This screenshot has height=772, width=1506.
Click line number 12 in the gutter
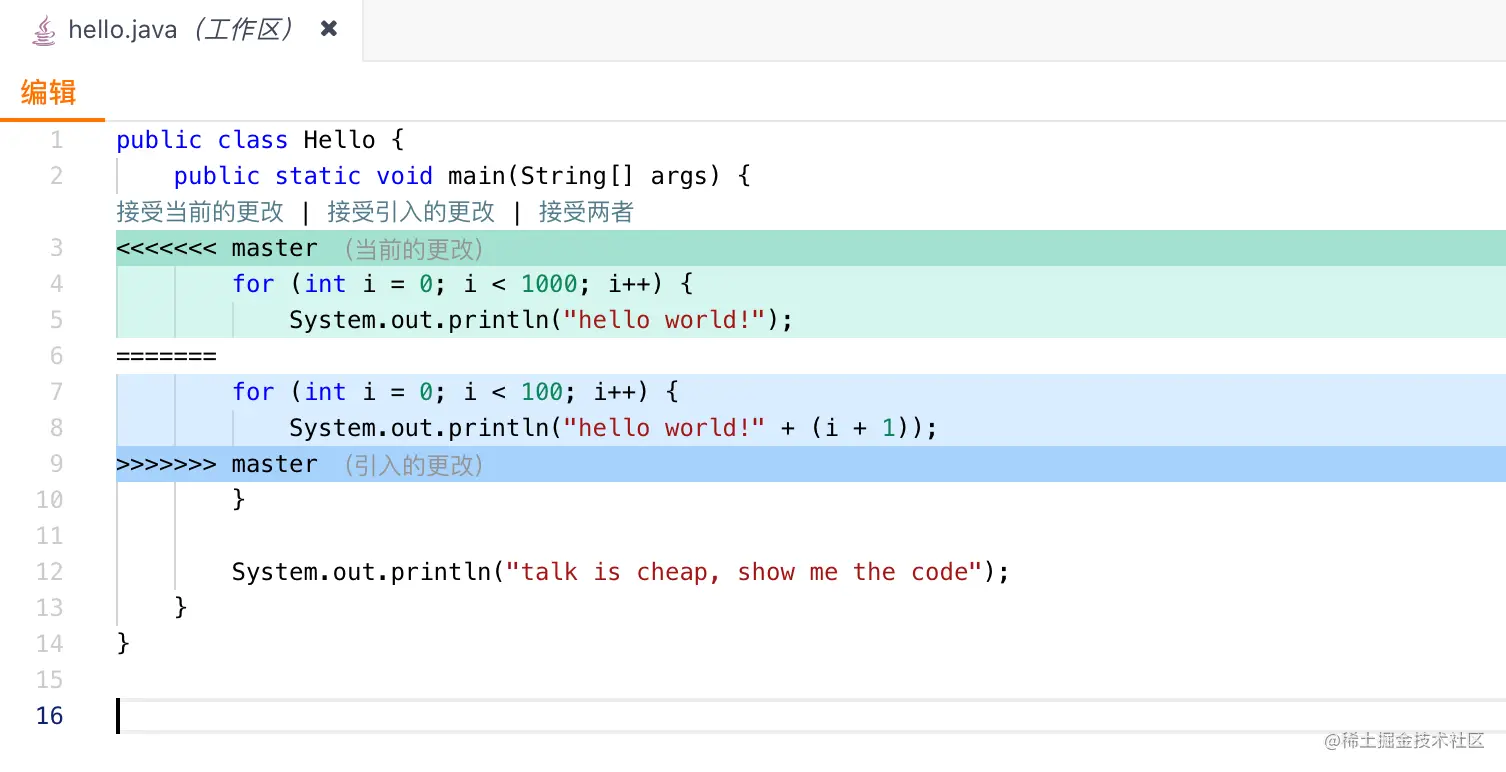point(49,572)
